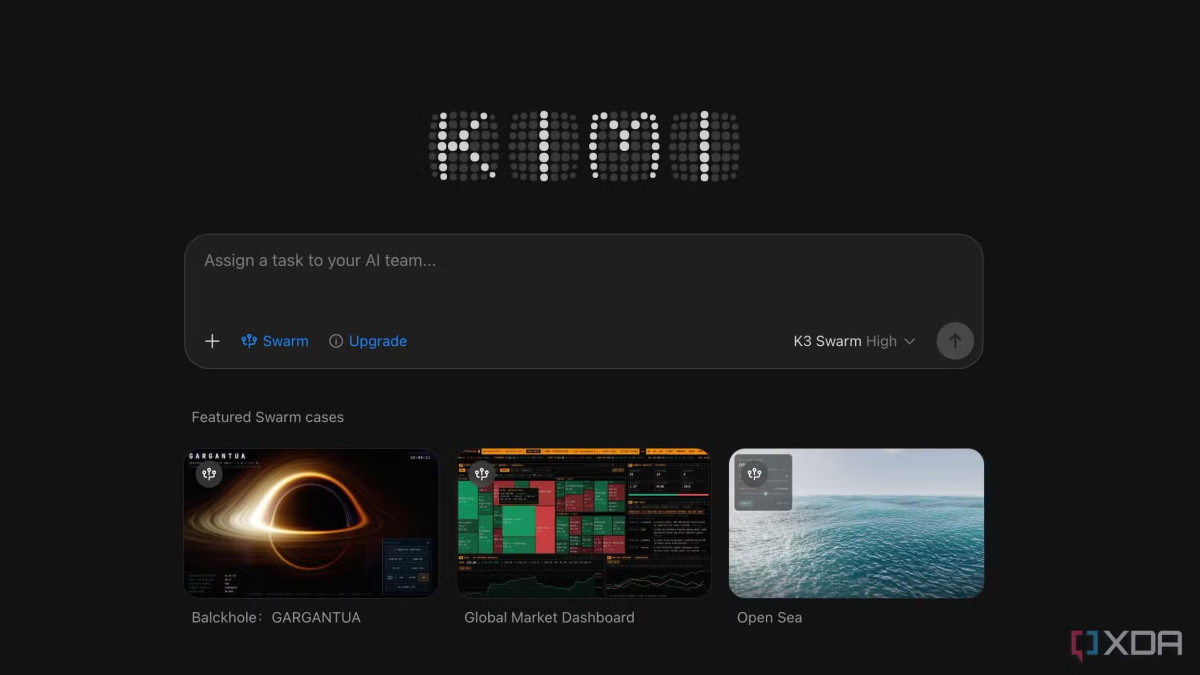The height and width of the screenshot is (675, 1200).
Task: Send the task with the up-arrow button
Action: (955, 341)
